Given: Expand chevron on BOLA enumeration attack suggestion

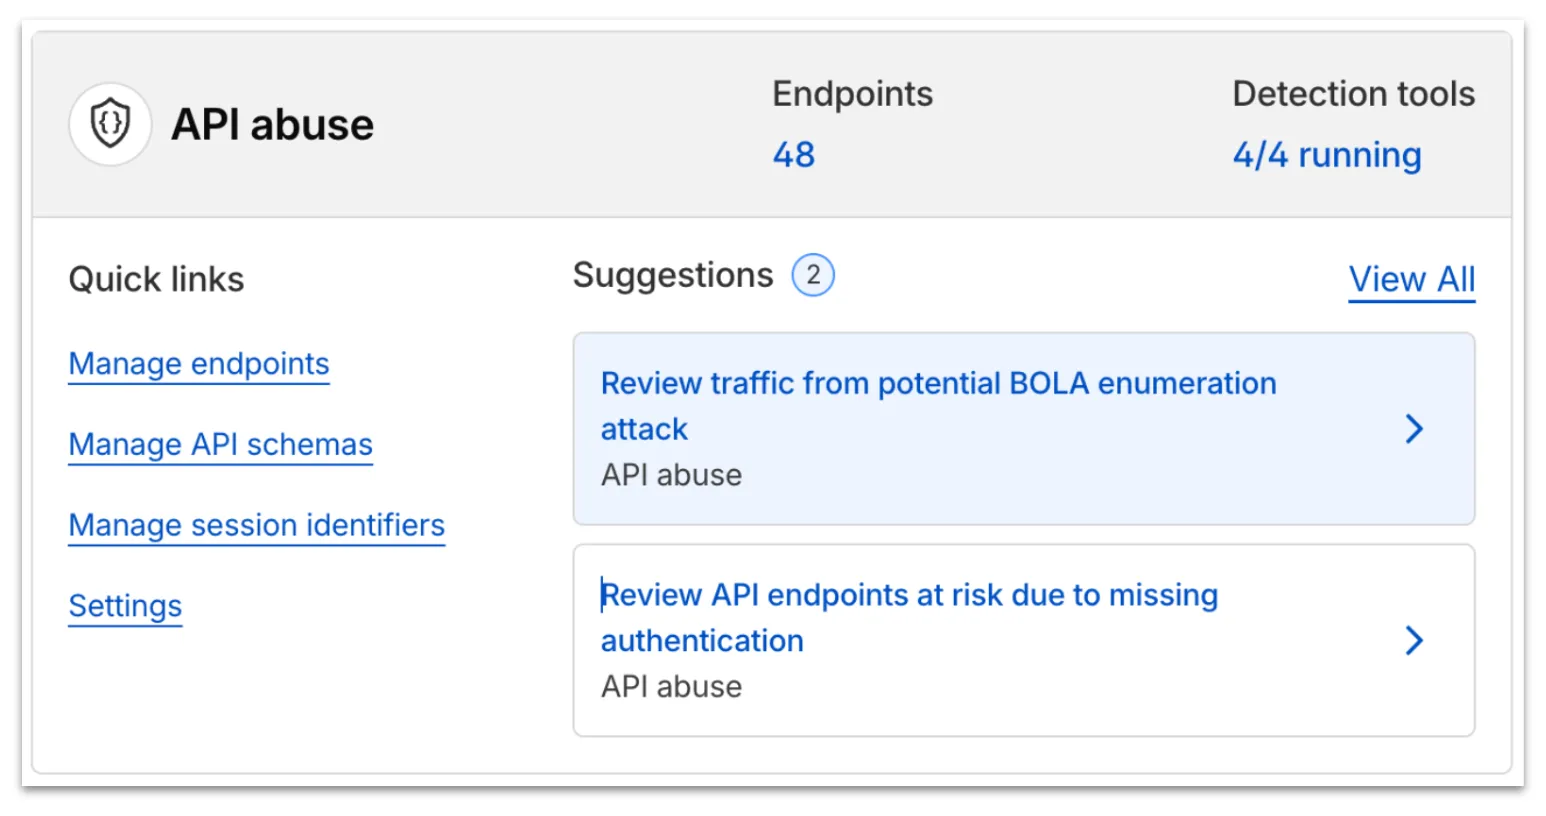Looking at the screenshot, I should pyautogui.click(x=1413, y=429).
